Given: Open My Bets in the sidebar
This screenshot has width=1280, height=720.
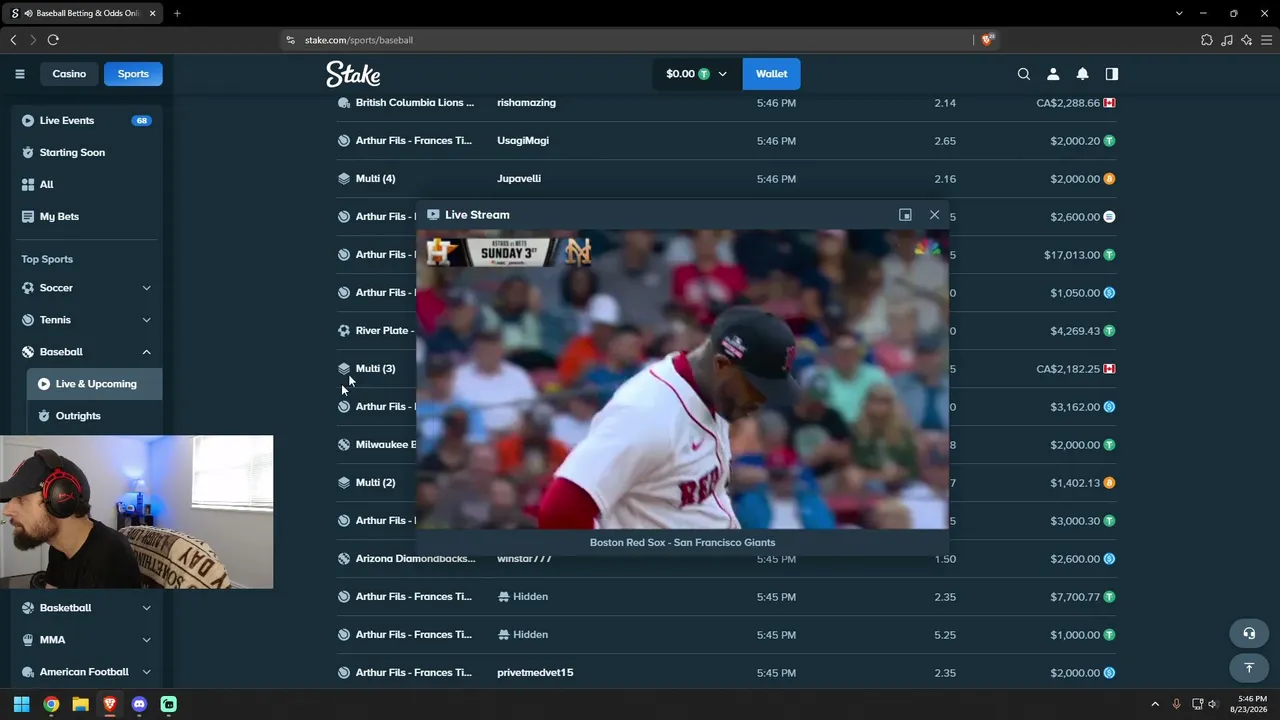Looking at the screenshot, I should click(x=87, y=217).
